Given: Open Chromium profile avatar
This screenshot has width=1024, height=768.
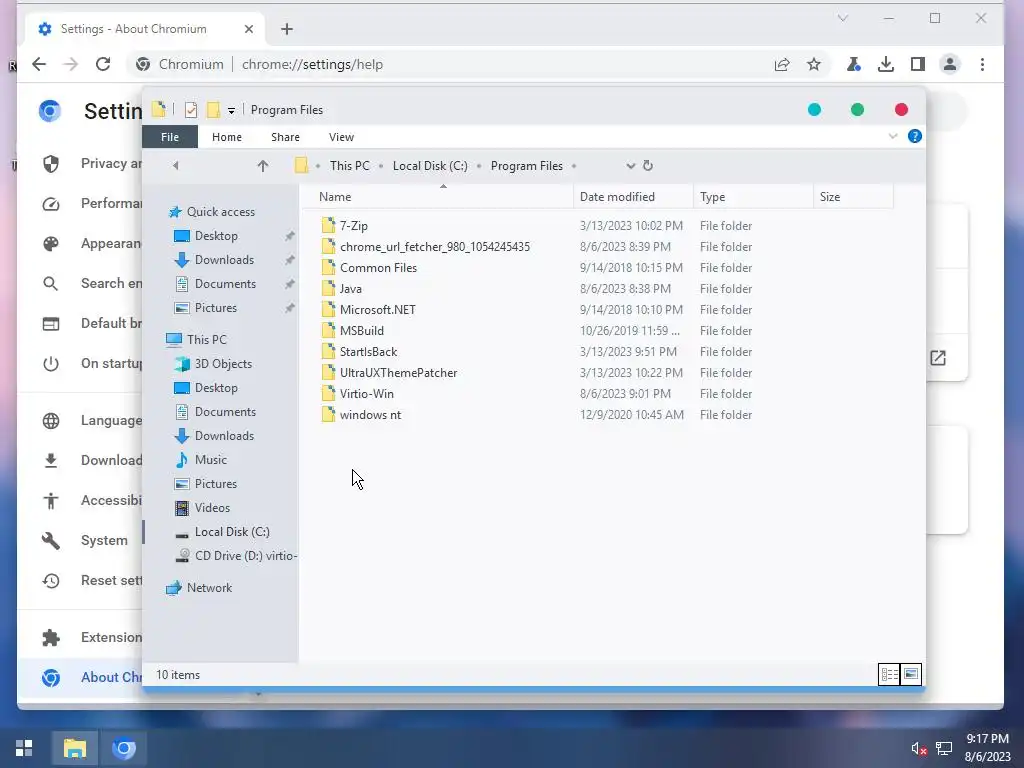Looking at the screenshot, I should click(x=950, y=64).
